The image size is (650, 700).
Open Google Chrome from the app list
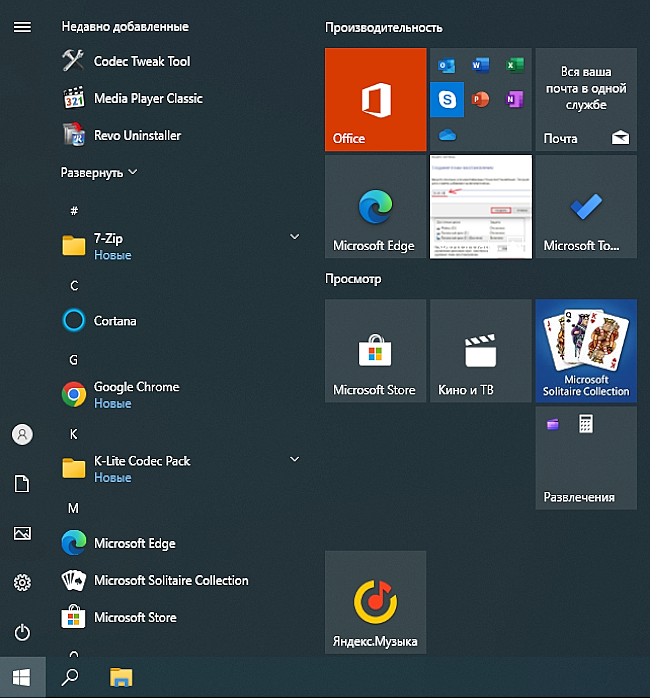pos(121,395)
